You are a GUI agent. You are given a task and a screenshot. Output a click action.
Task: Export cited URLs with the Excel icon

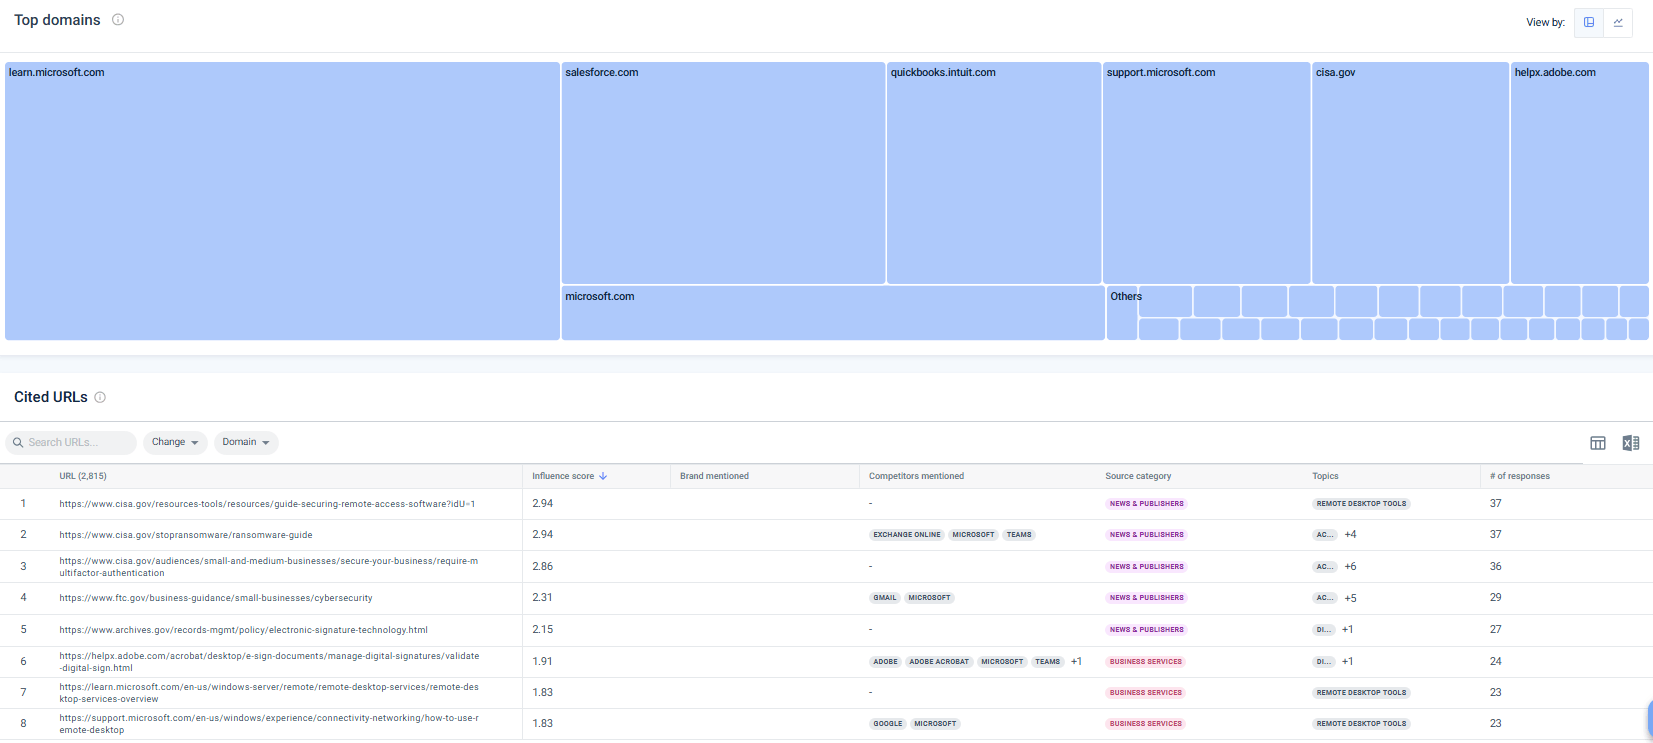tap(1631, 443)
